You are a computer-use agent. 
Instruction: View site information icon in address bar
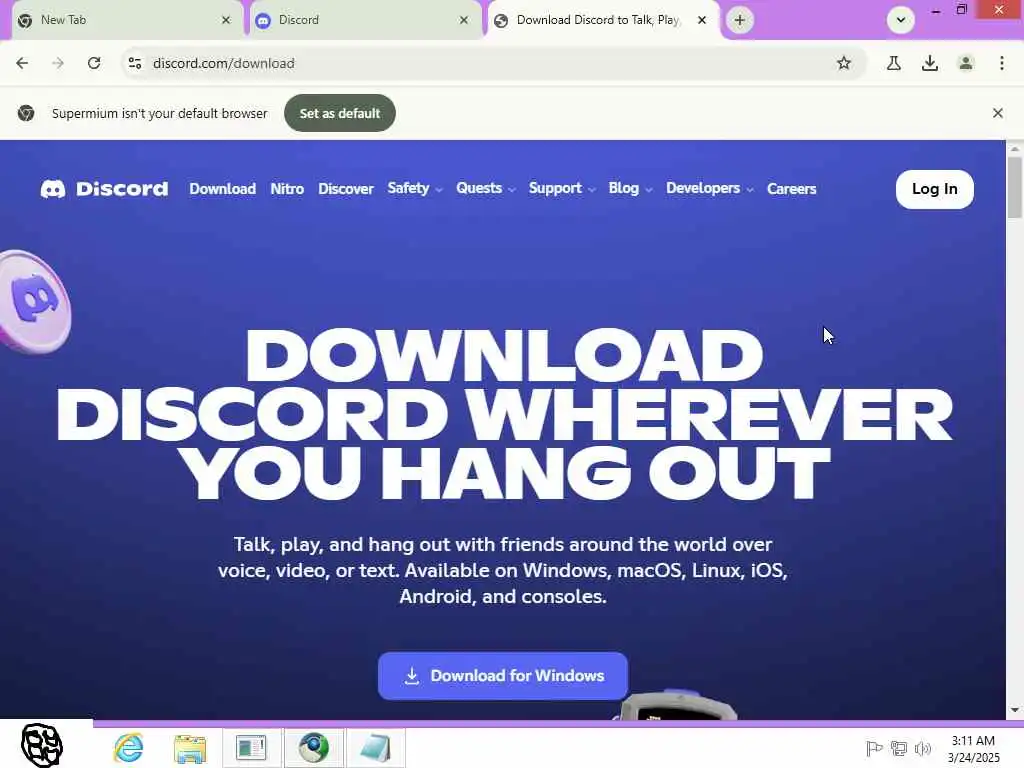[x=135, y=63]
